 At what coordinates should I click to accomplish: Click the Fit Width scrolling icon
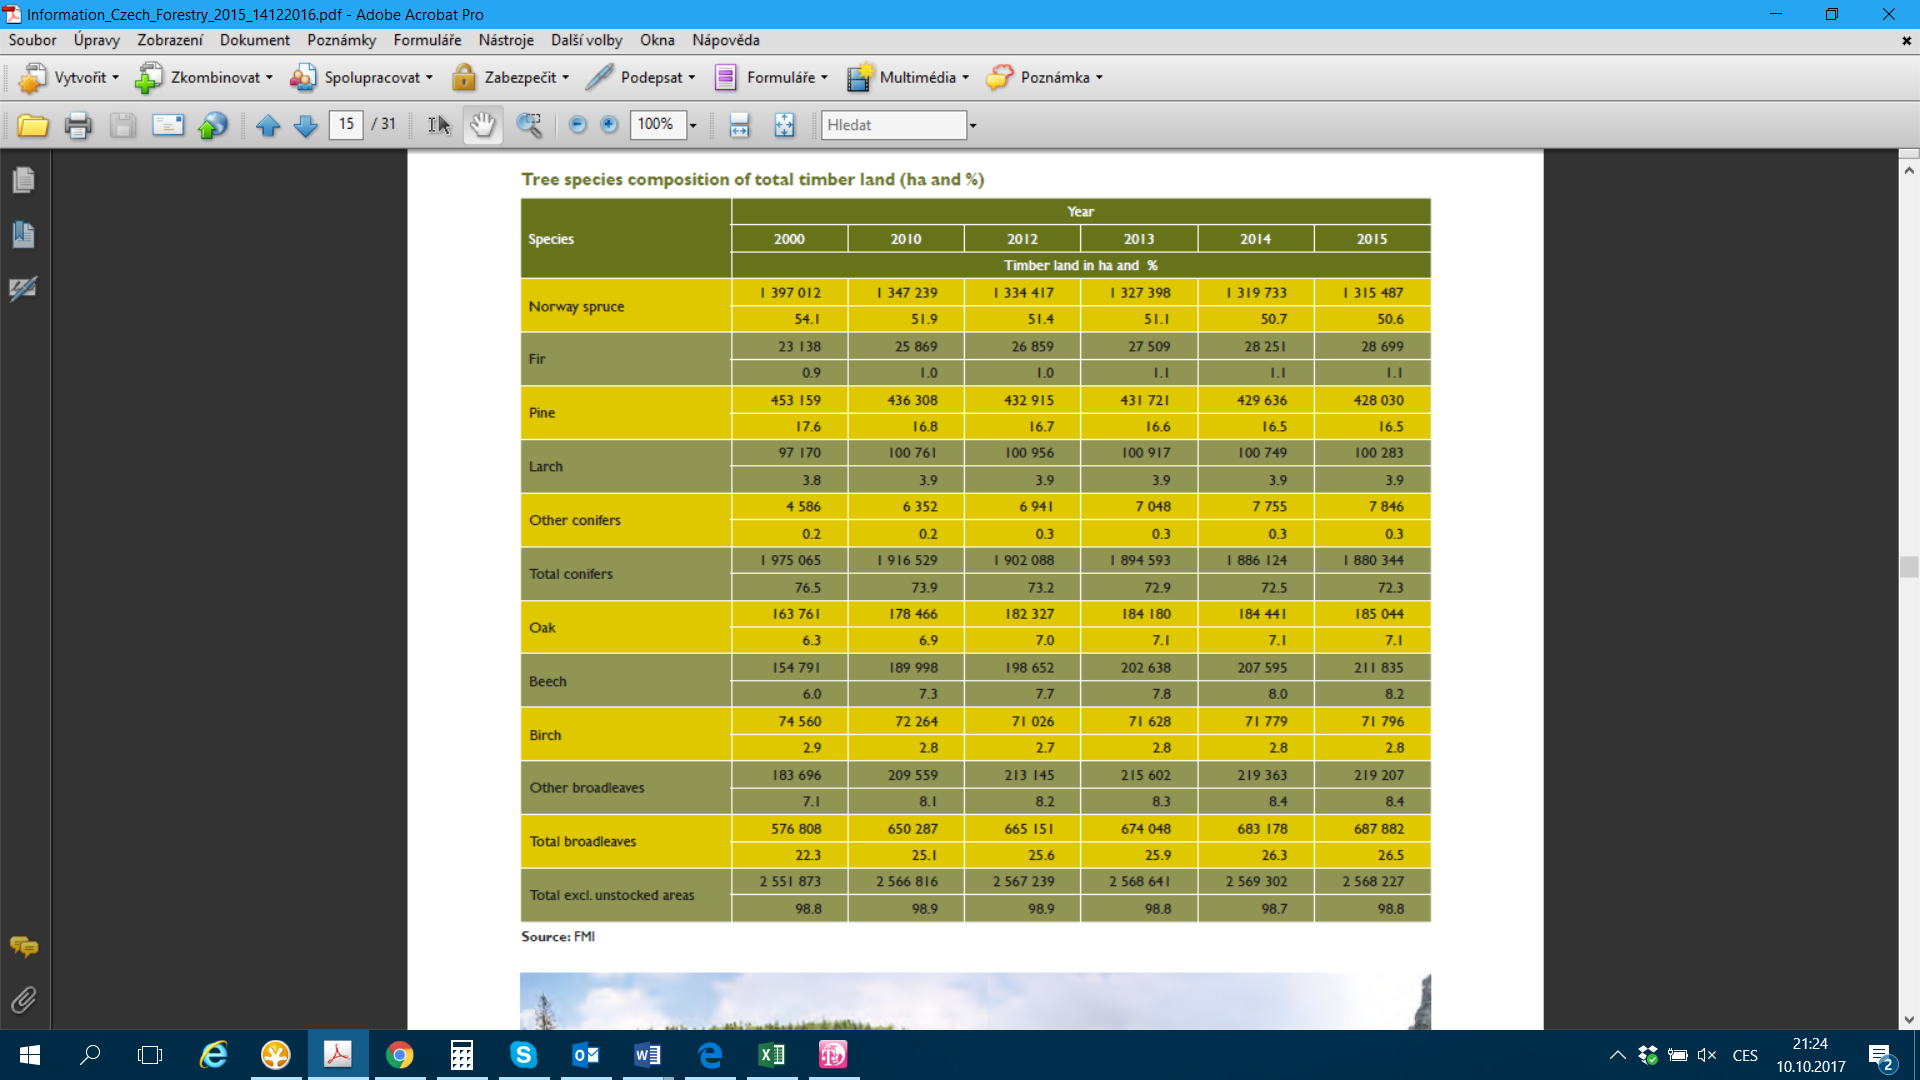tap(739, 125)
